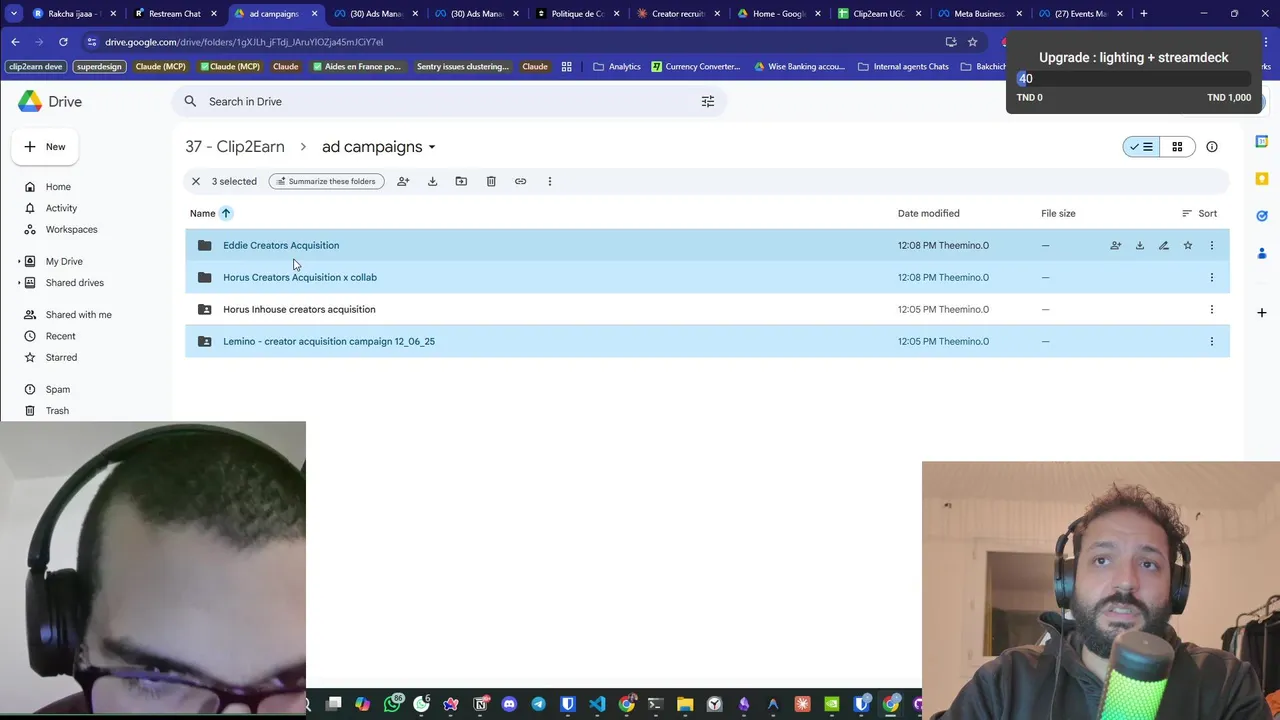The width and height of the screenshot is (1280, 720).
Task: Open the Starred section
Action: [x=61, y=357]
